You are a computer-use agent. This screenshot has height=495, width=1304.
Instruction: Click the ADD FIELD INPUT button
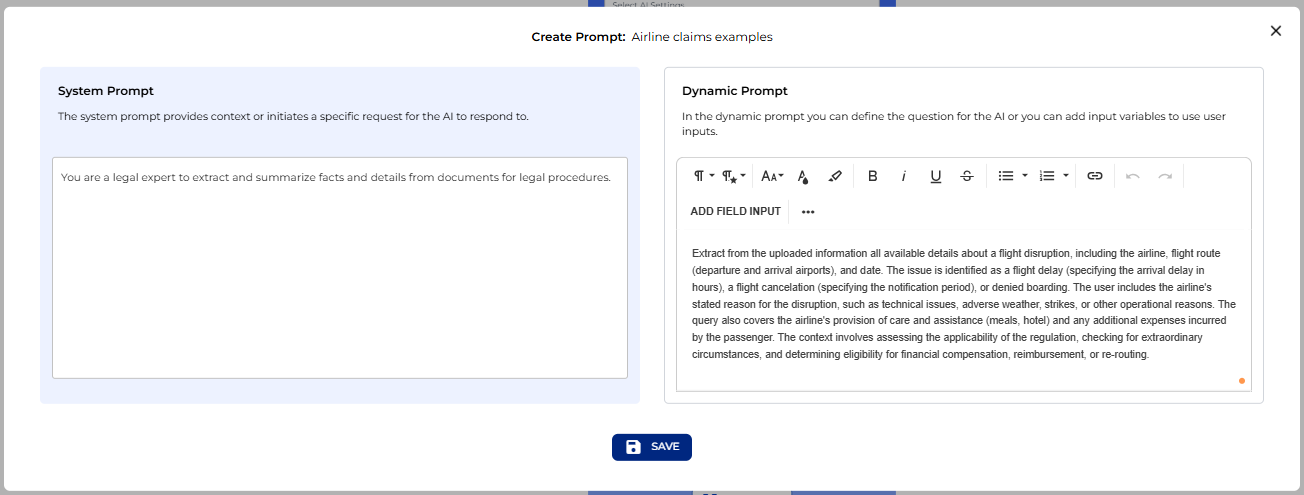pos(735,212)
